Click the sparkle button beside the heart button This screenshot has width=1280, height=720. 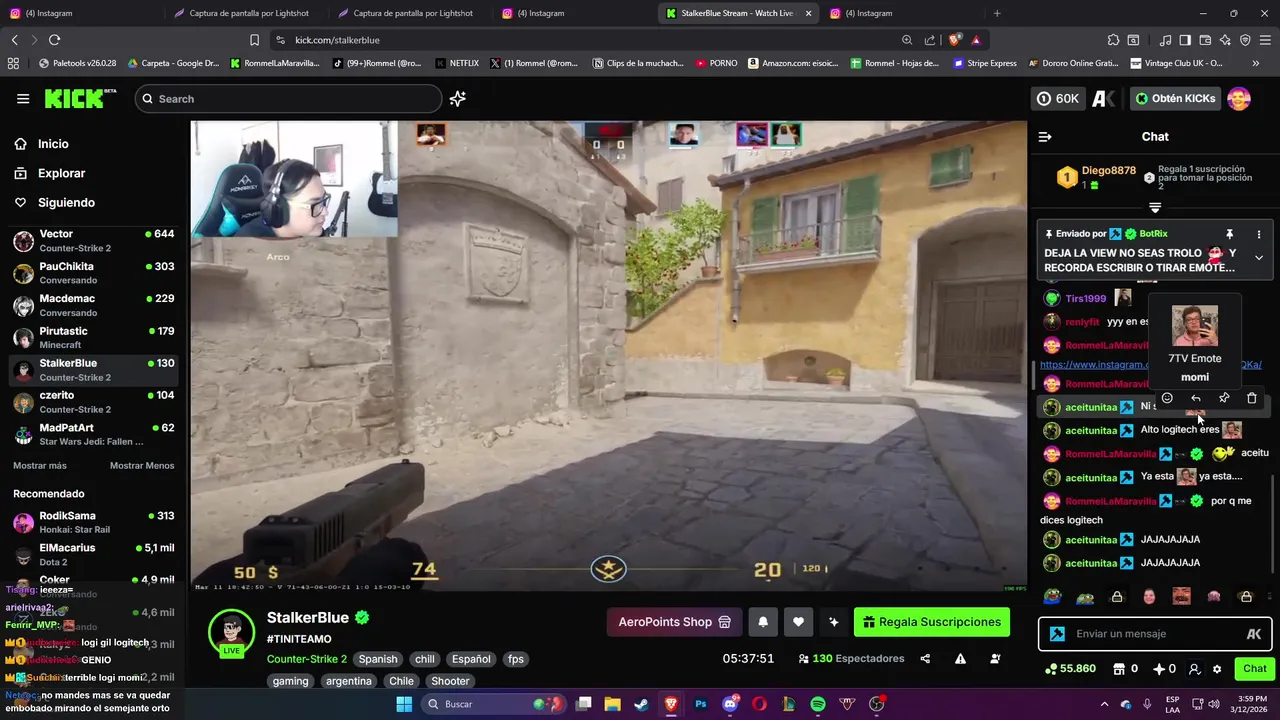[834, 622]
